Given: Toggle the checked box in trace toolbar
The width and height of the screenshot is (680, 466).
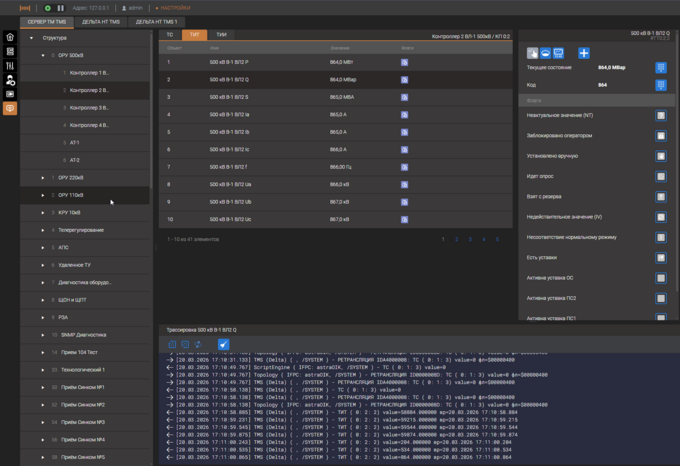Looking at the screenshot, I should pyautogui.click(x=223, y=344).
